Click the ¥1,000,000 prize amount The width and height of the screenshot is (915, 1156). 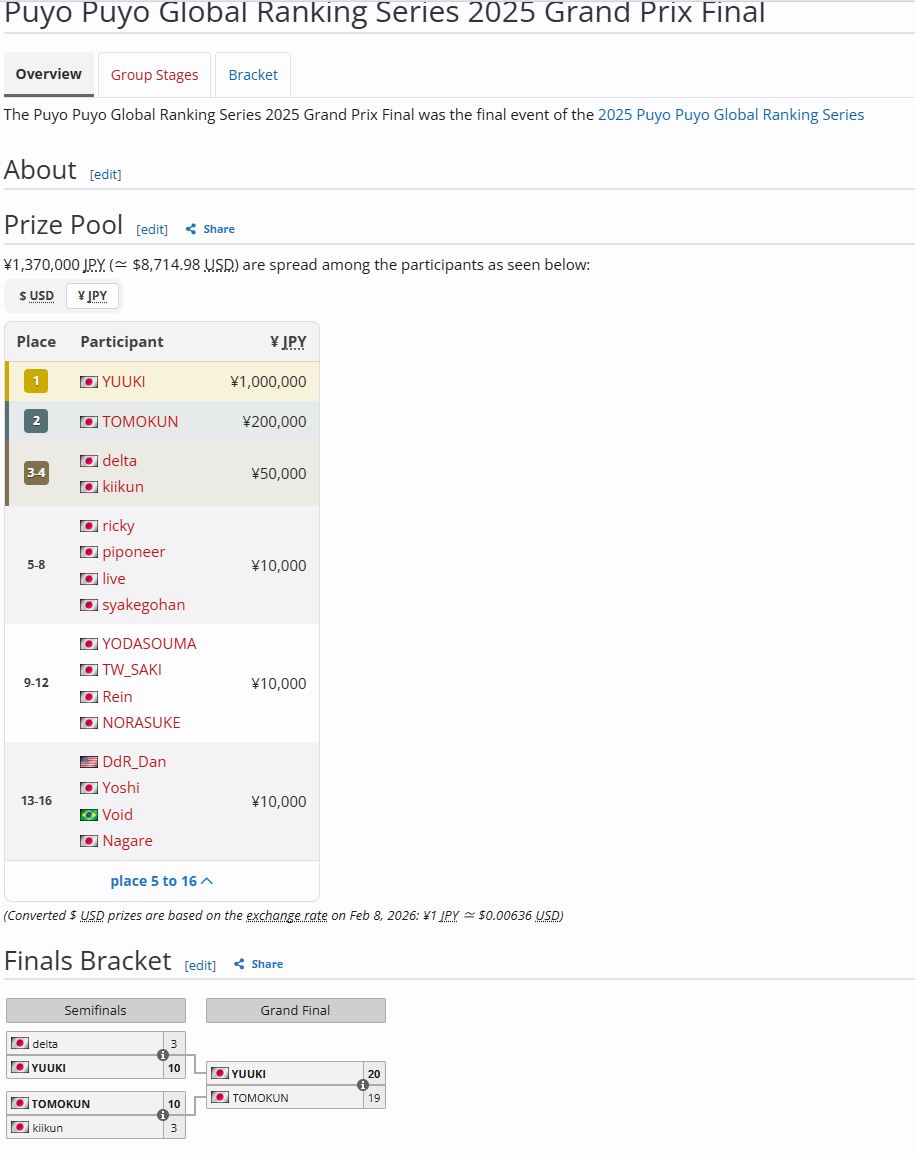coord(268,382)
